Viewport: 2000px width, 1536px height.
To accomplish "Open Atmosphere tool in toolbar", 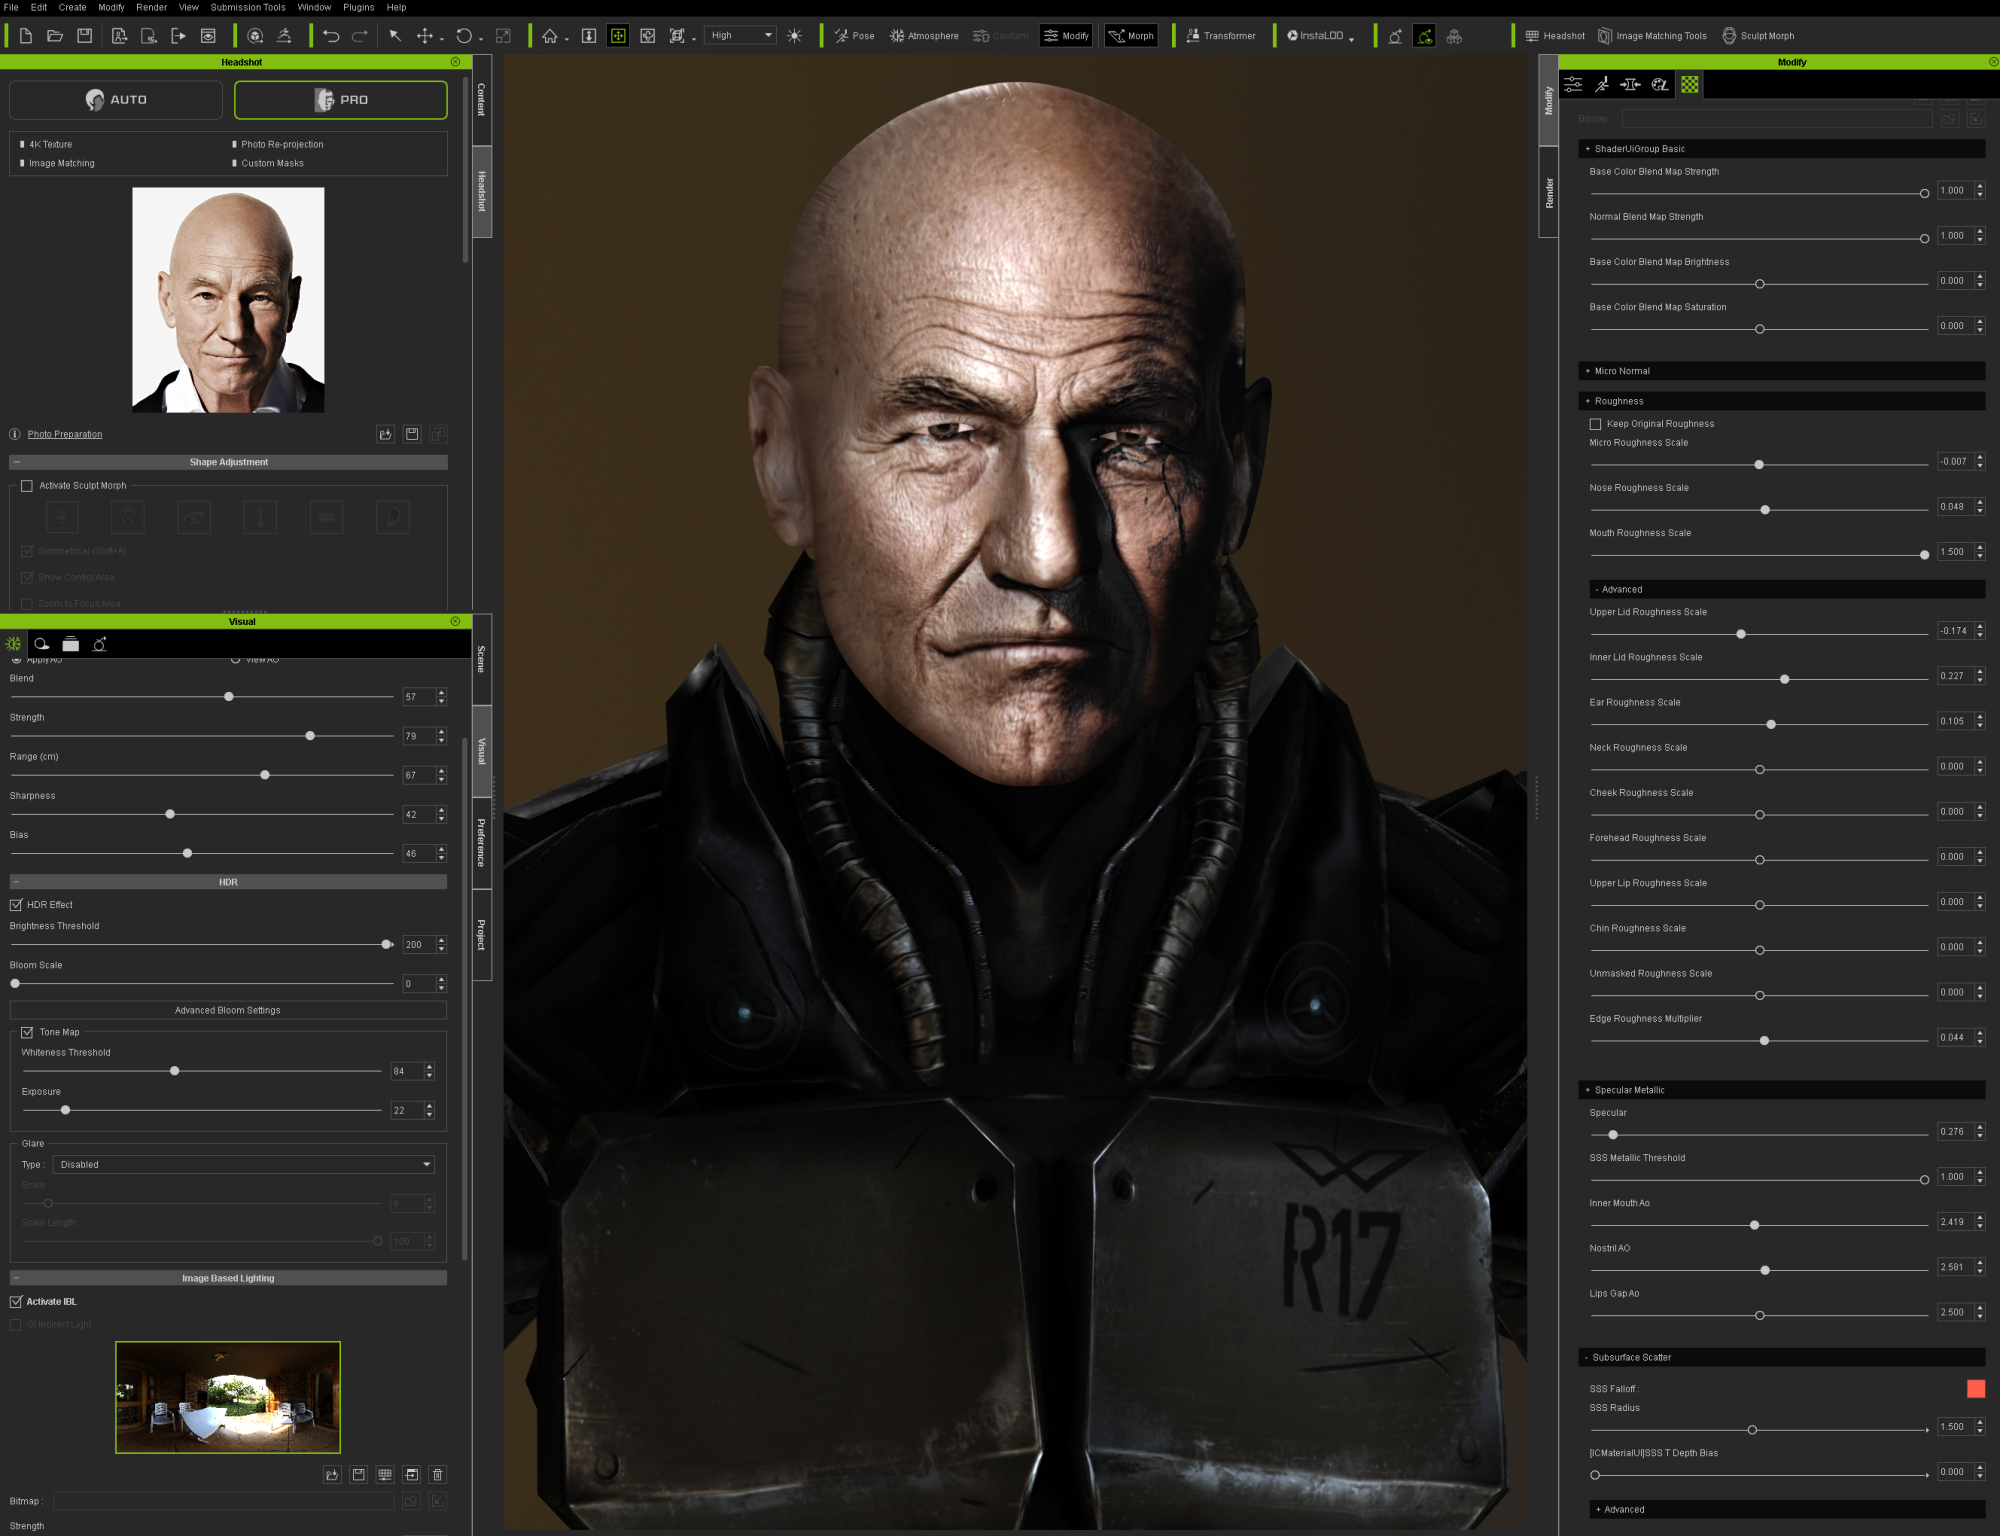I will [x=924, y=36].
